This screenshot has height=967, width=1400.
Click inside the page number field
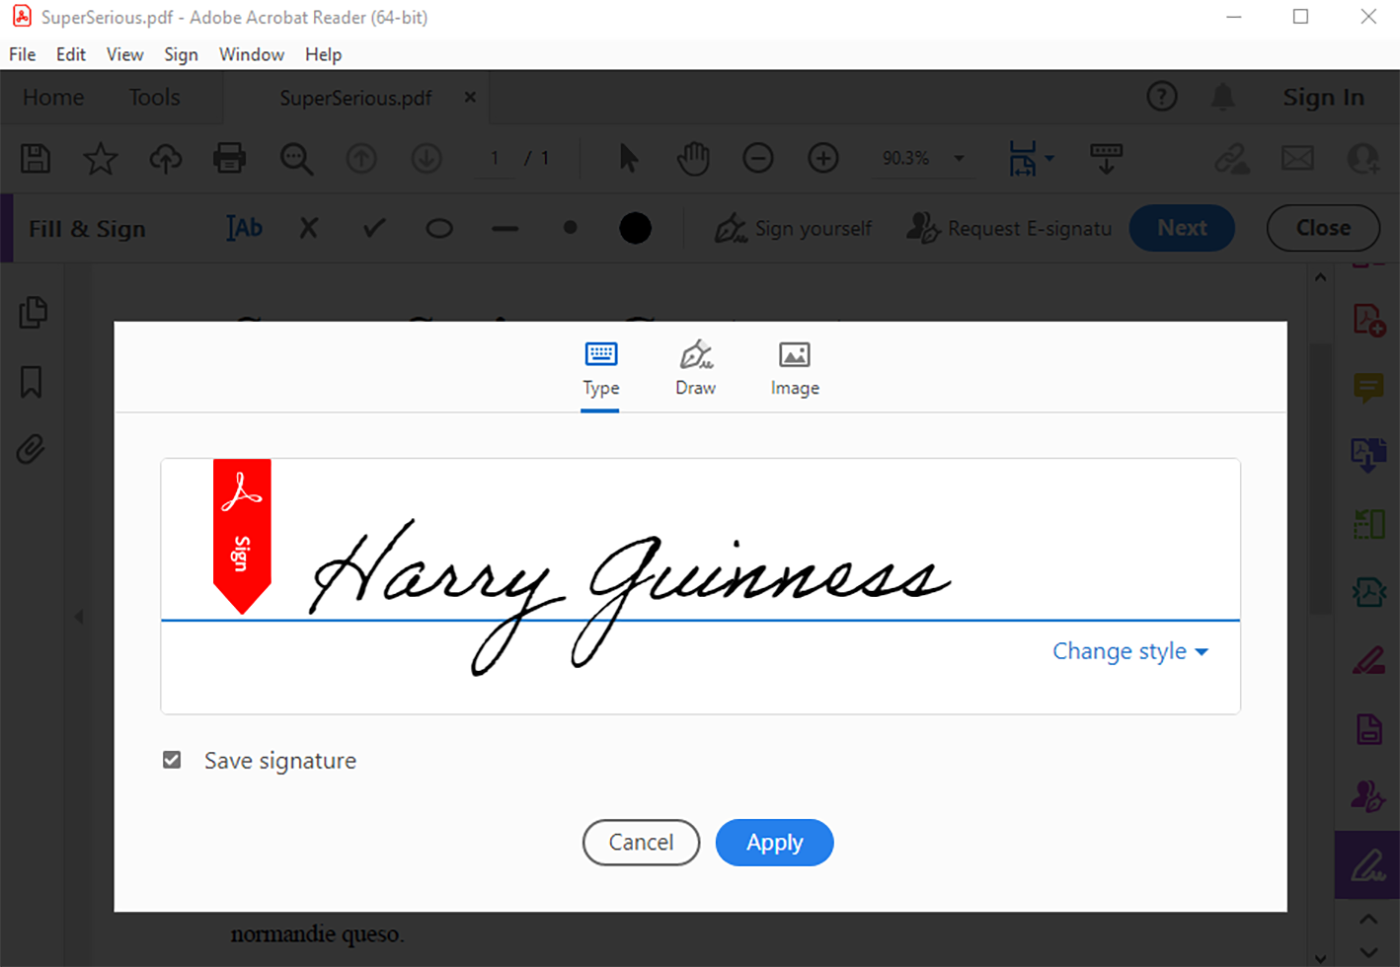tap(496, 157)
